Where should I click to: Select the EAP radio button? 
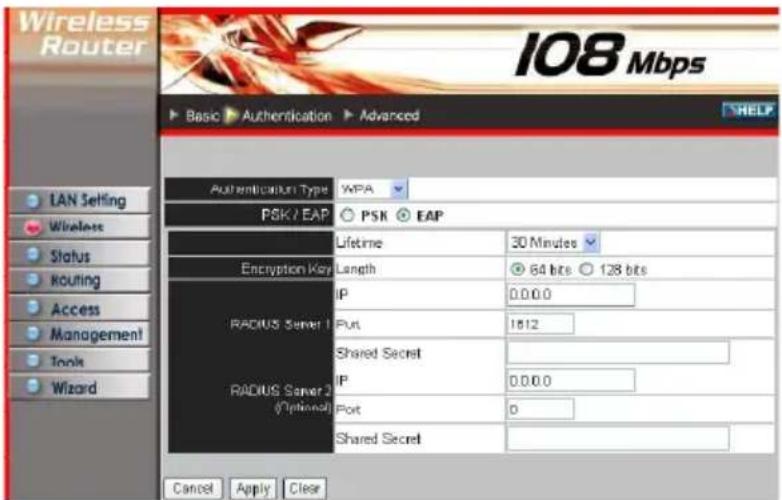(403, 215)
